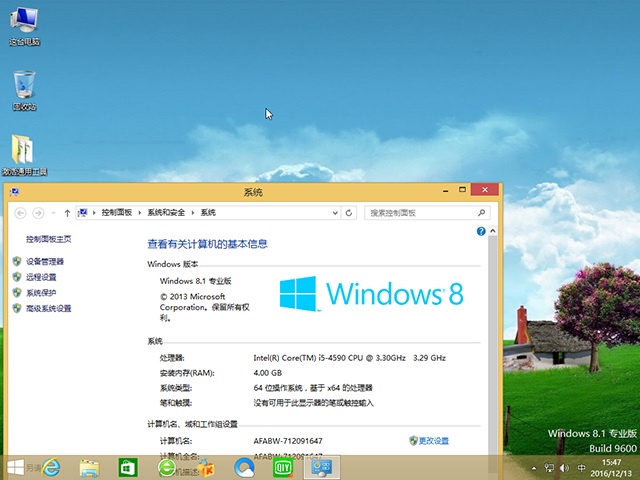Go back with the System window back arrow

click(20, 213)
